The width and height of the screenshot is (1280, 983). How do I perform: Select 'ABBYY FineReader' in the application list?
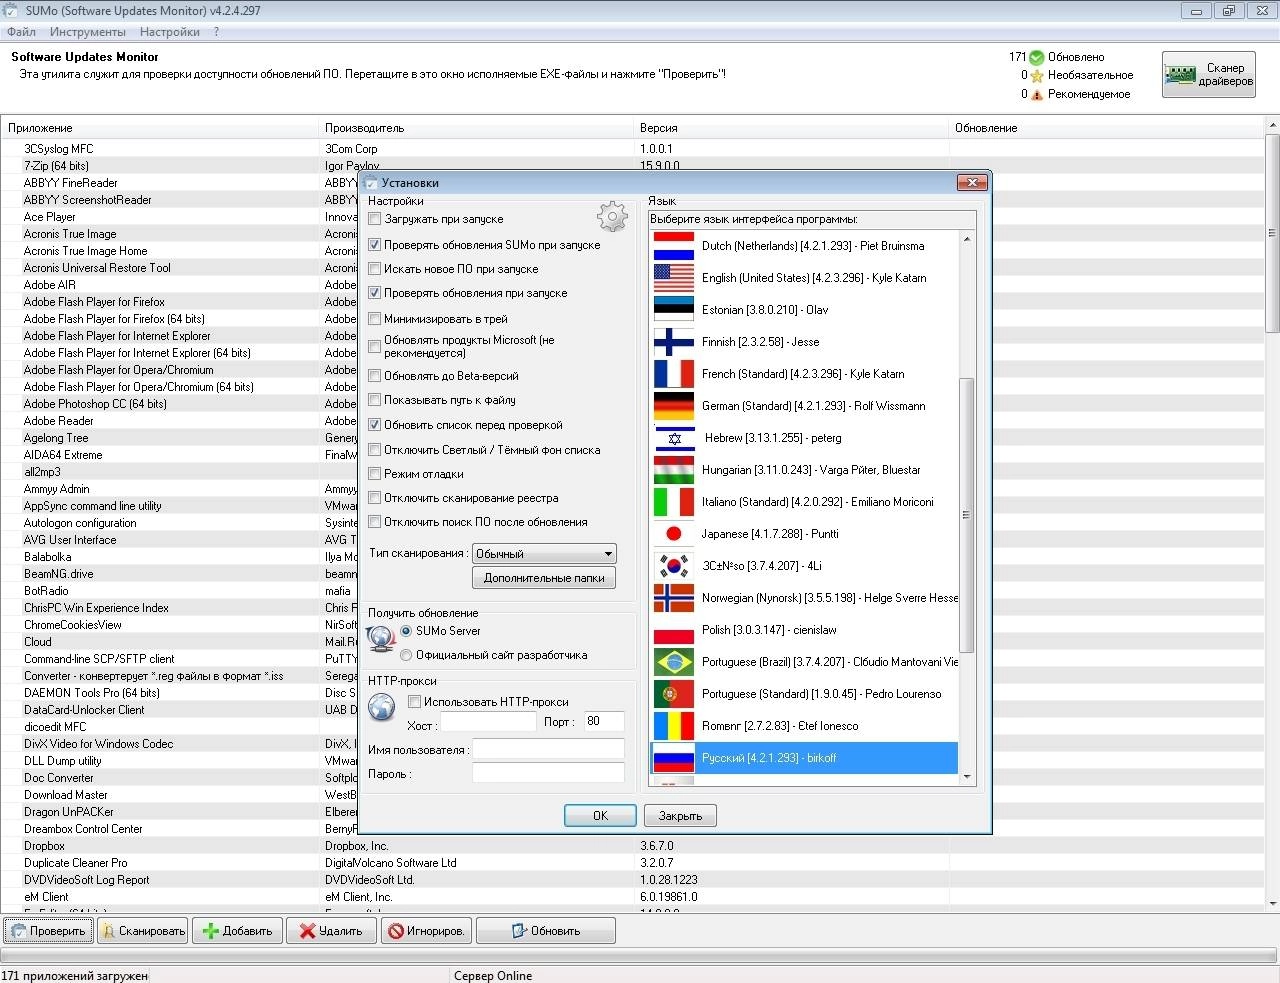(x=70, y=183)
